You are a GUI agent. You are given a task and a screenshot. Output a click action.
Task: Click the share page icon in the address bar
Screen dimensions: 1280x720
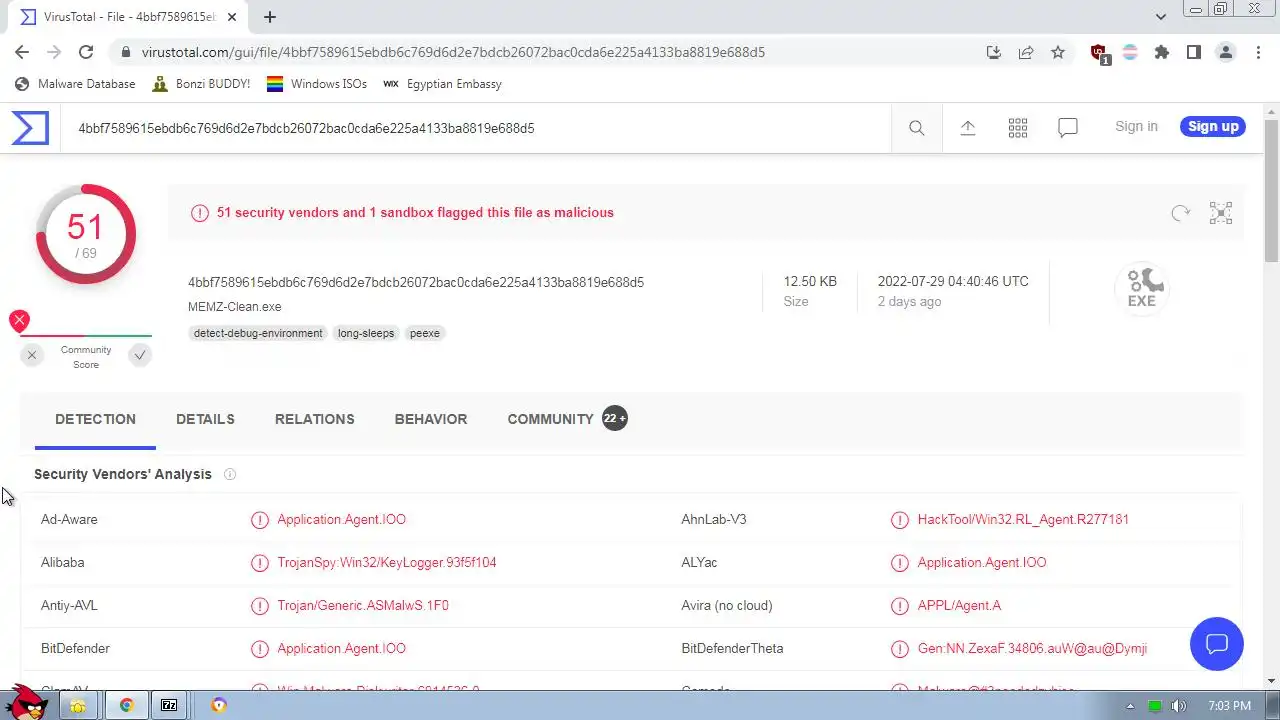tap(1026, 52)
